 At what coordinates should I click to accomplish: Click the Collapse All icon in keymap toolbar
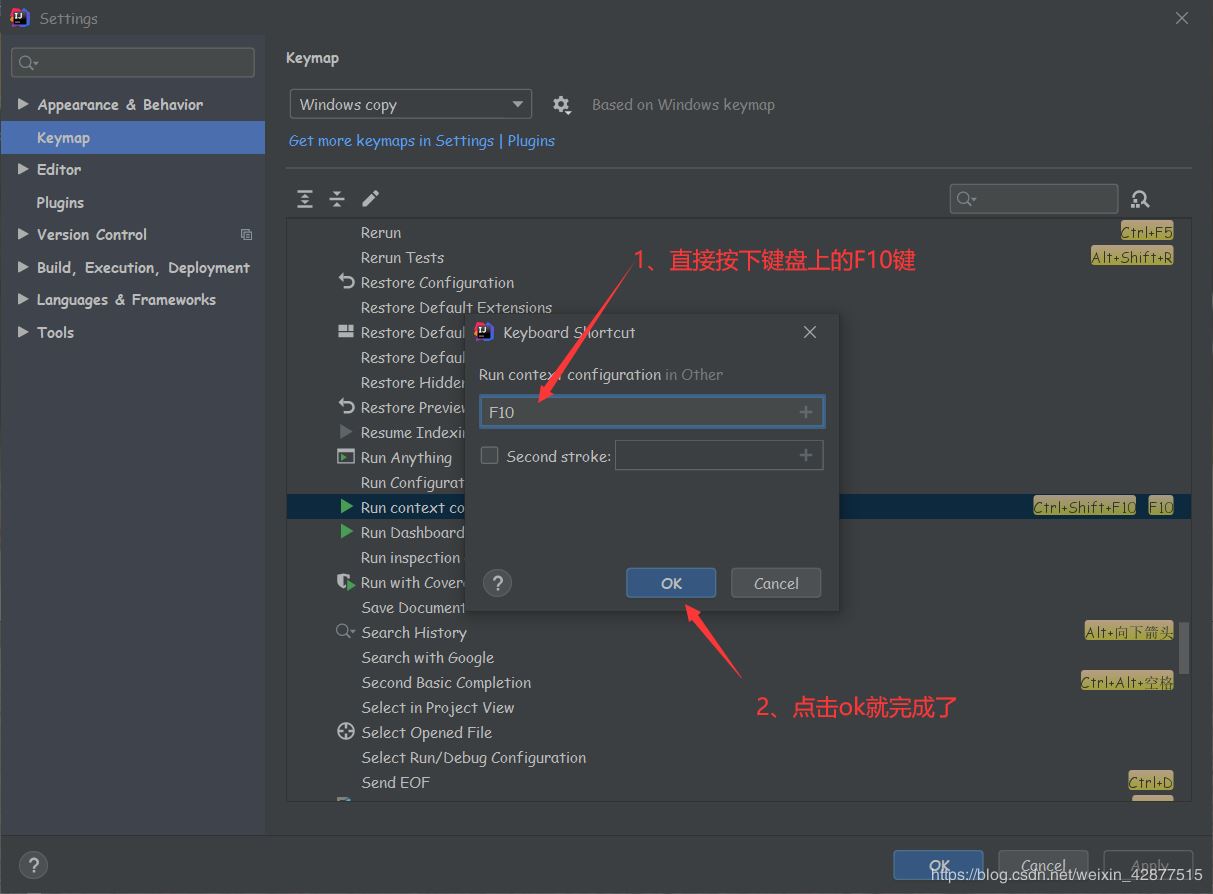tap(337, 199)
